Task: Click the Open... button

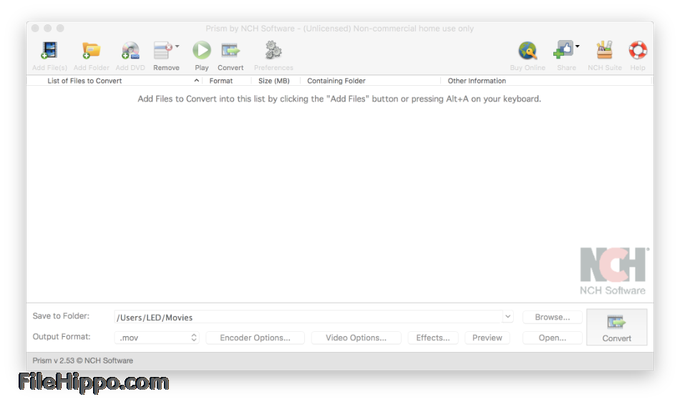Action: 552,337
